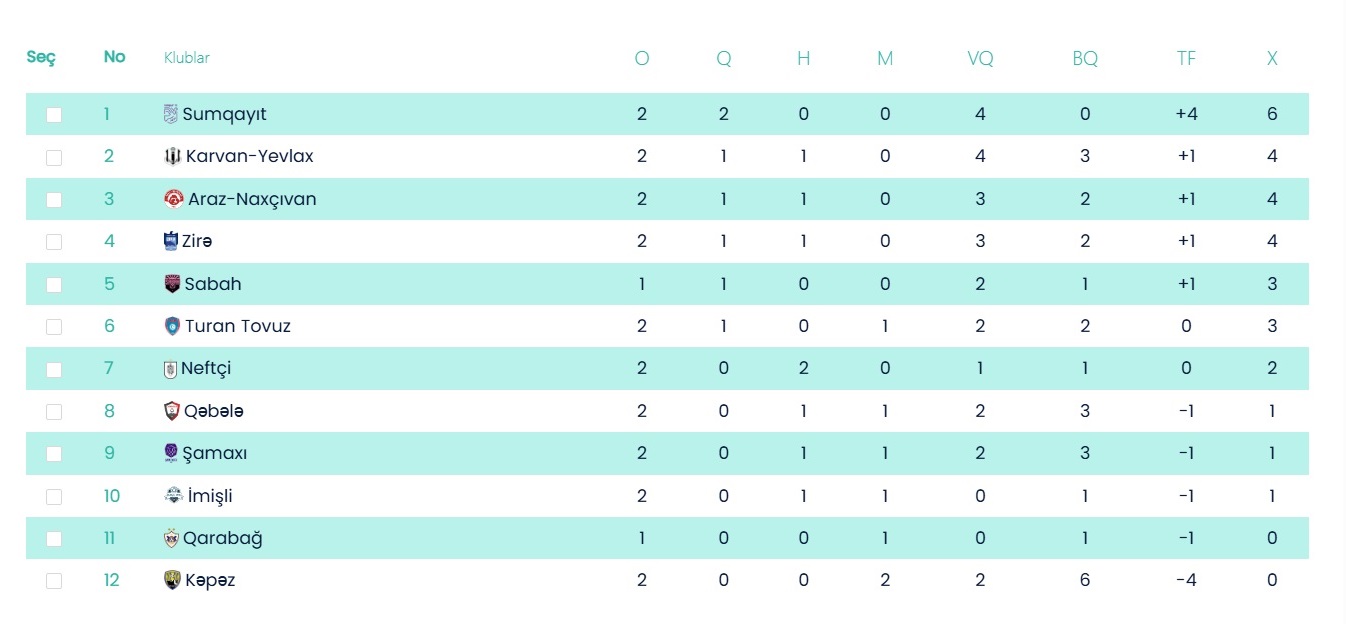Sort table by the X points column

pyautogui.click(x=1272, y=58)
